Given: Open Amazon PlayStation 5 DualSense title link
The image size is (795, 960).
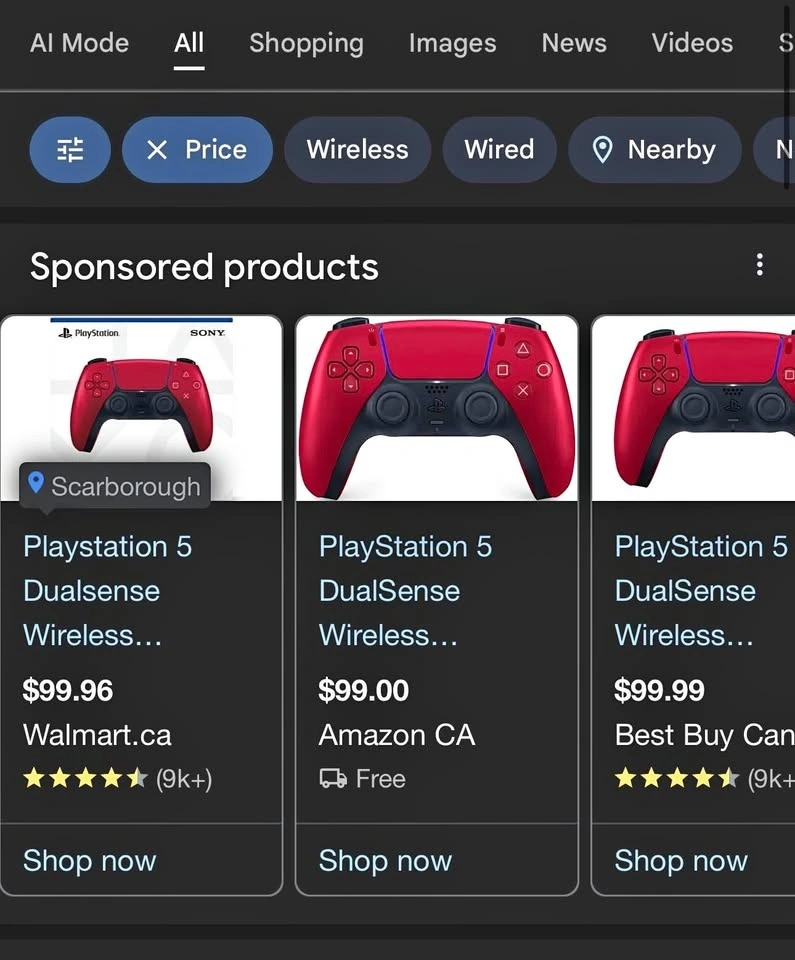Looking at the screenshot, I should pyautogui.click(x=405, y=591).
